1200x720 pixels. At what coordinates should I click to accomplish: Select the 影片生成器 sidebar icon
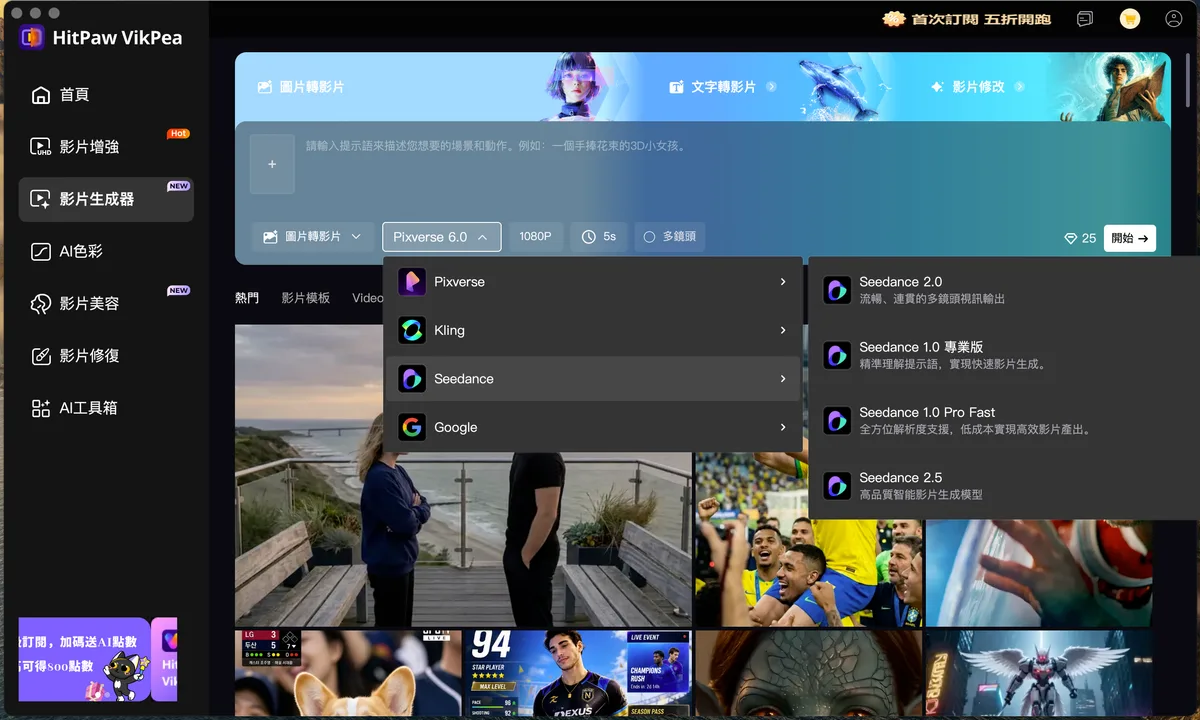click(41, 200)
